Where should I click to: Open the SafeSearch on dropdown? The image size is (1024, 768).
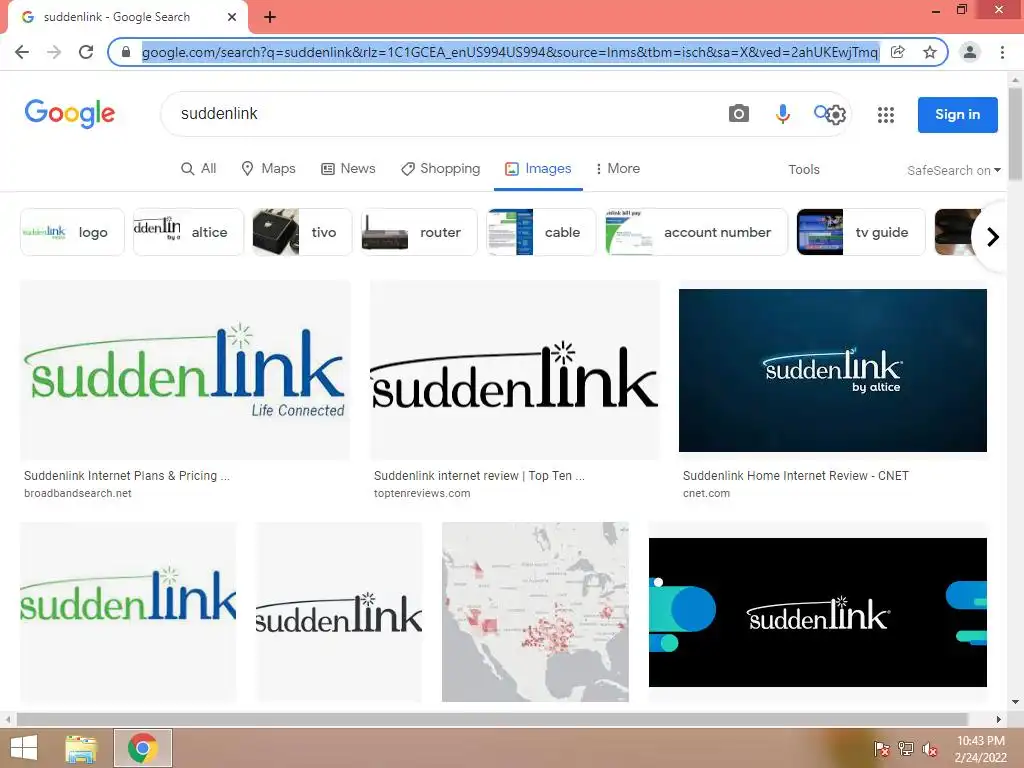tap(953, 170)
